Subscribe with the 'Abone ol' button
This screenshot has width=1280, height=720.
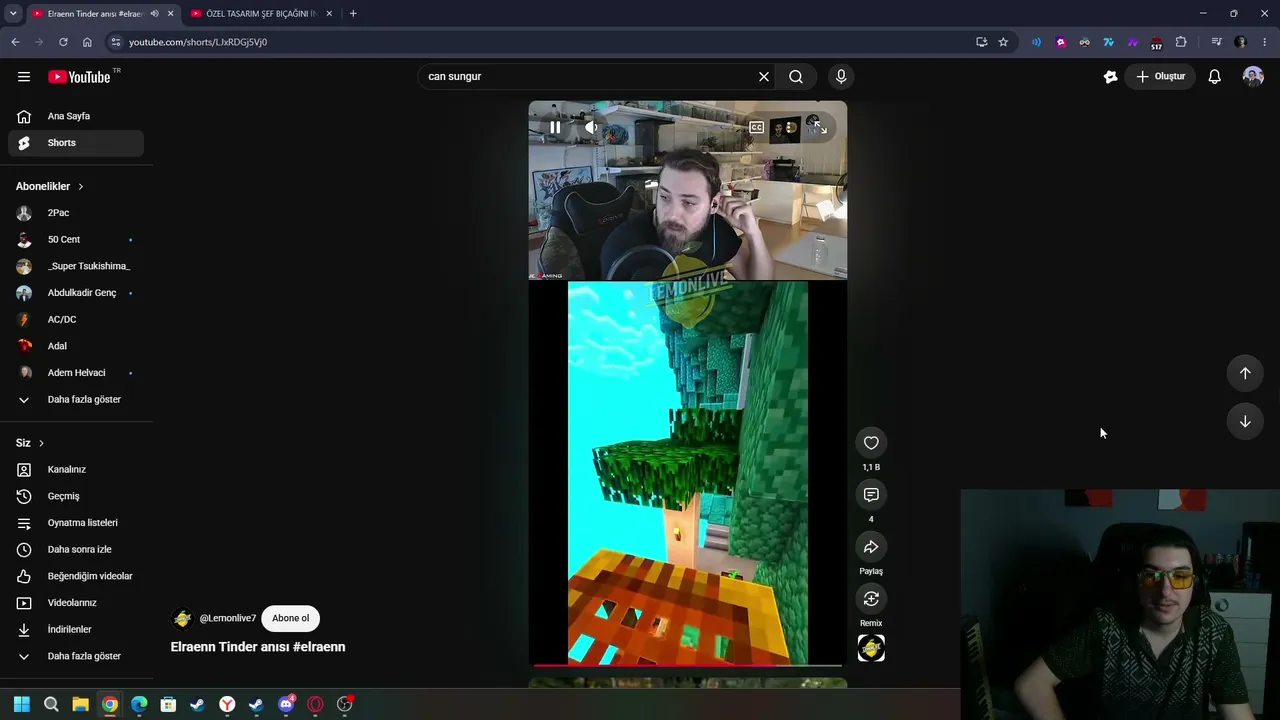(291, 618)
